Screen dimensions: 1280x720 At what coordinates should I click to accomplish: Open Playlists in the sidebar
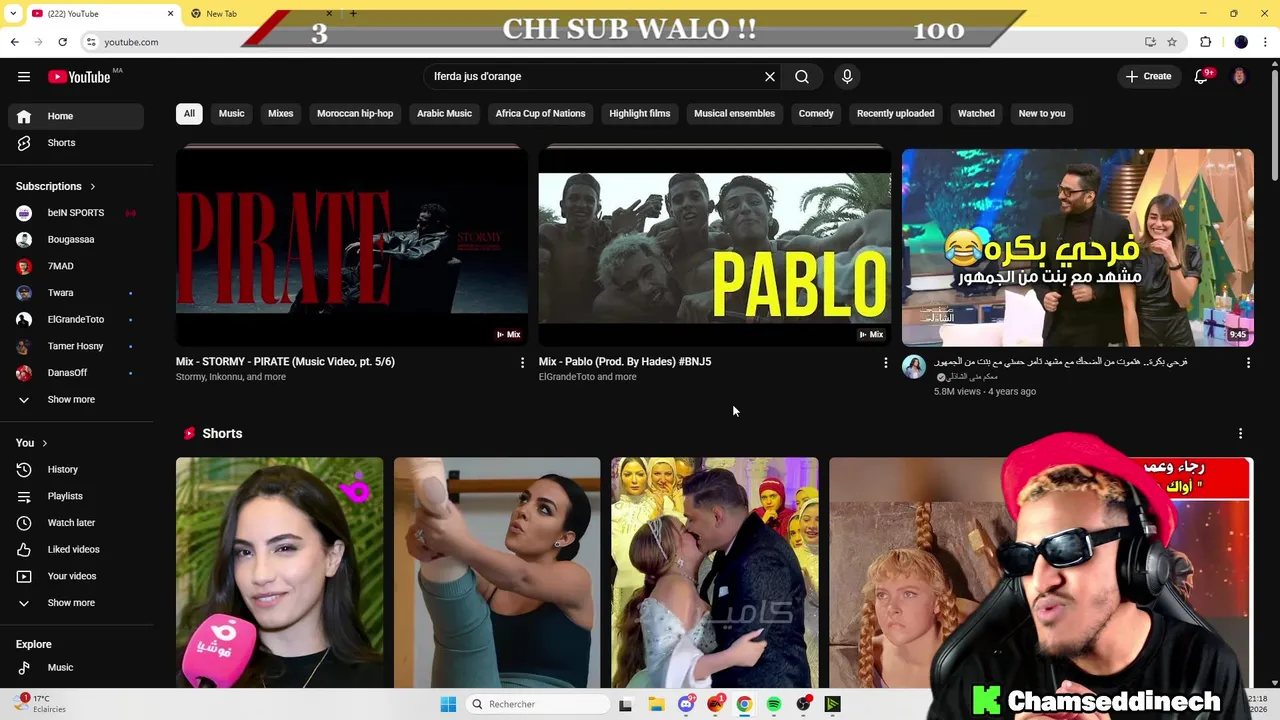click(76, 496)
